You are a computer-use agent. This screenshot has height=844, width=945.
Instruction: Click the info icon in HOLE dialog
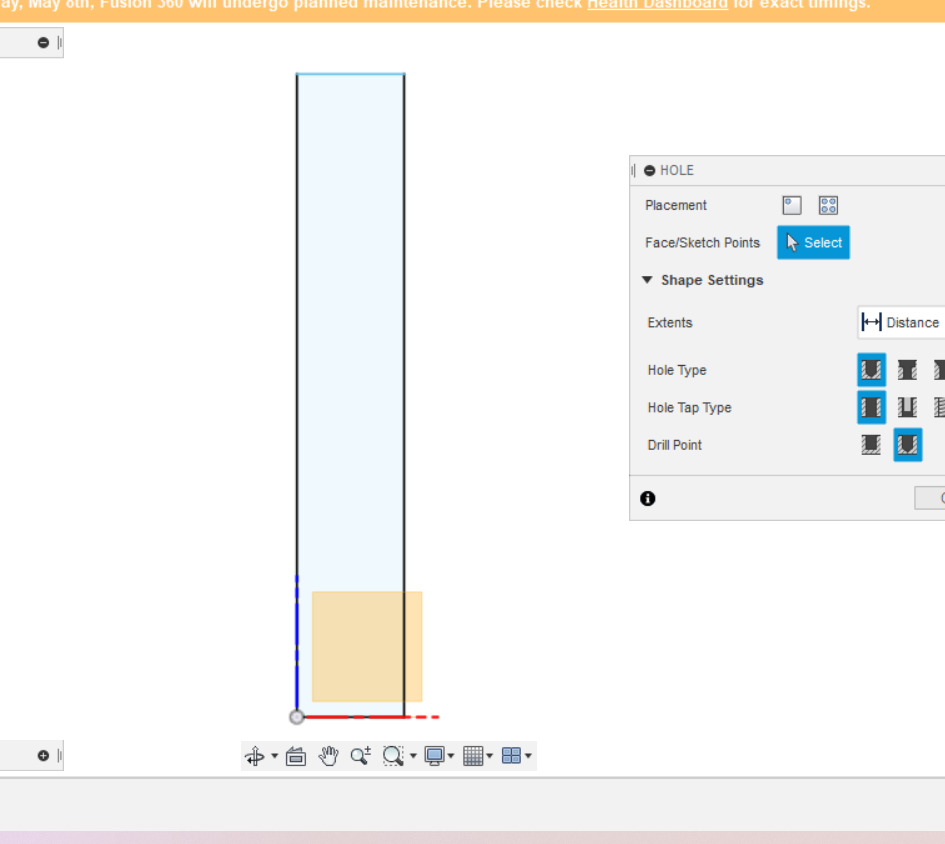pyautogui.click(x=648, y=499)
